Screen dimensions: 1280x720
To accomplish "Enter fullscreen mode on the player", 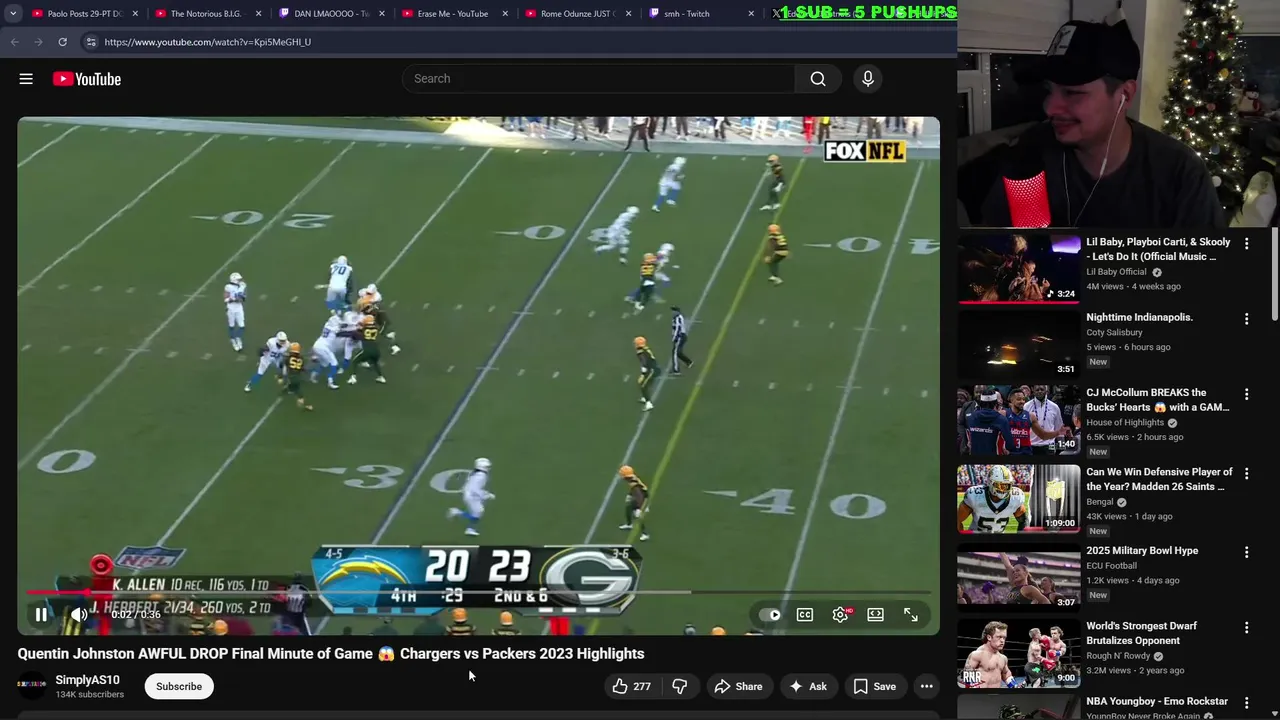I will pos(911,615).
